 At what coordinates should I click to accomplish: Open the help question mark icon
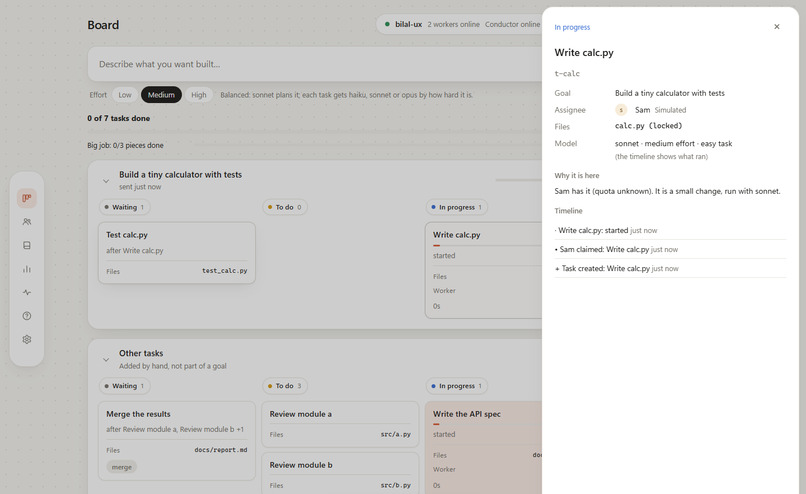27,316
